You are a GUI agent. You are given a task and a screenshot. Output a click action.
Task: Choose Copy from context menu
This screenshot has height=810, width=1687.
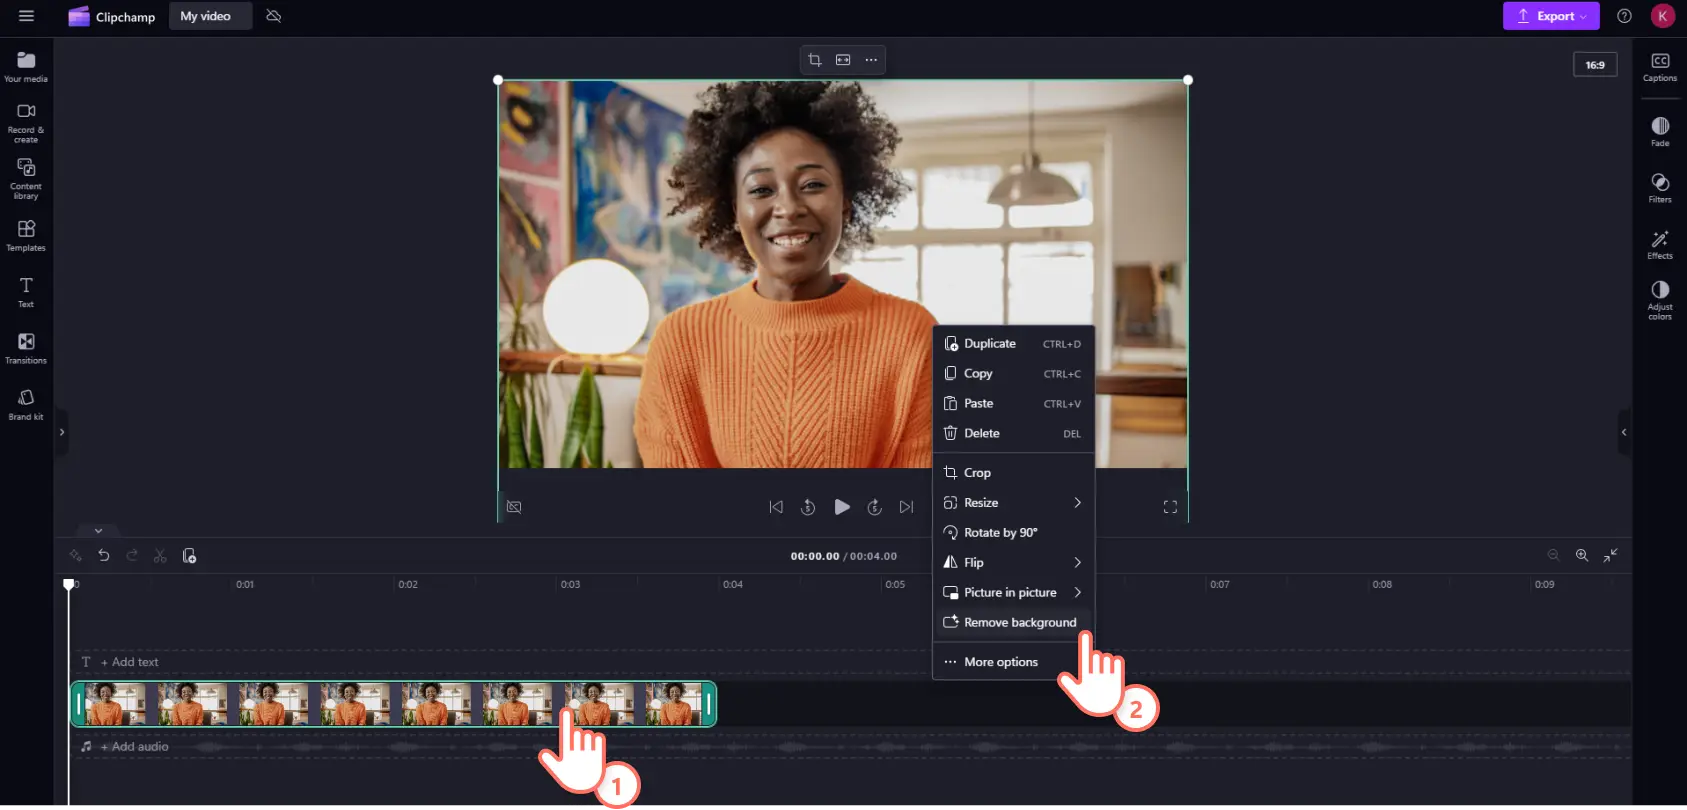coord(1014,373)
